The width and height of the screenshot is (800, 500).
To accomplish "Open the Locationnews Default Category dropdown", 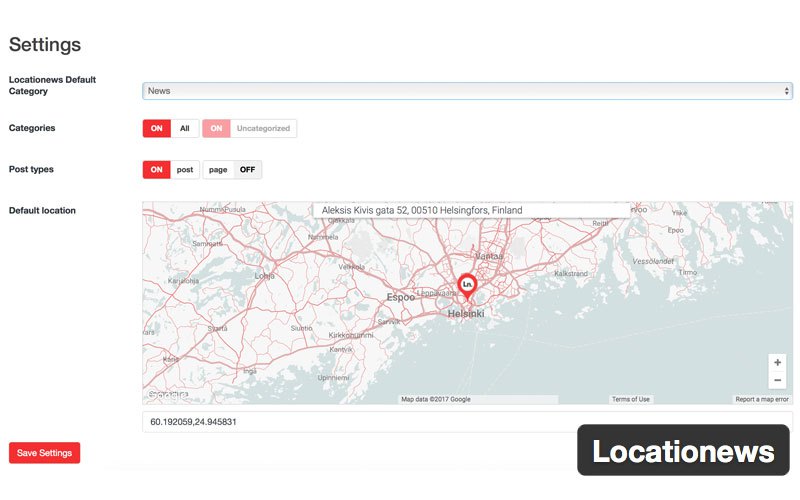I will [466, 91].
